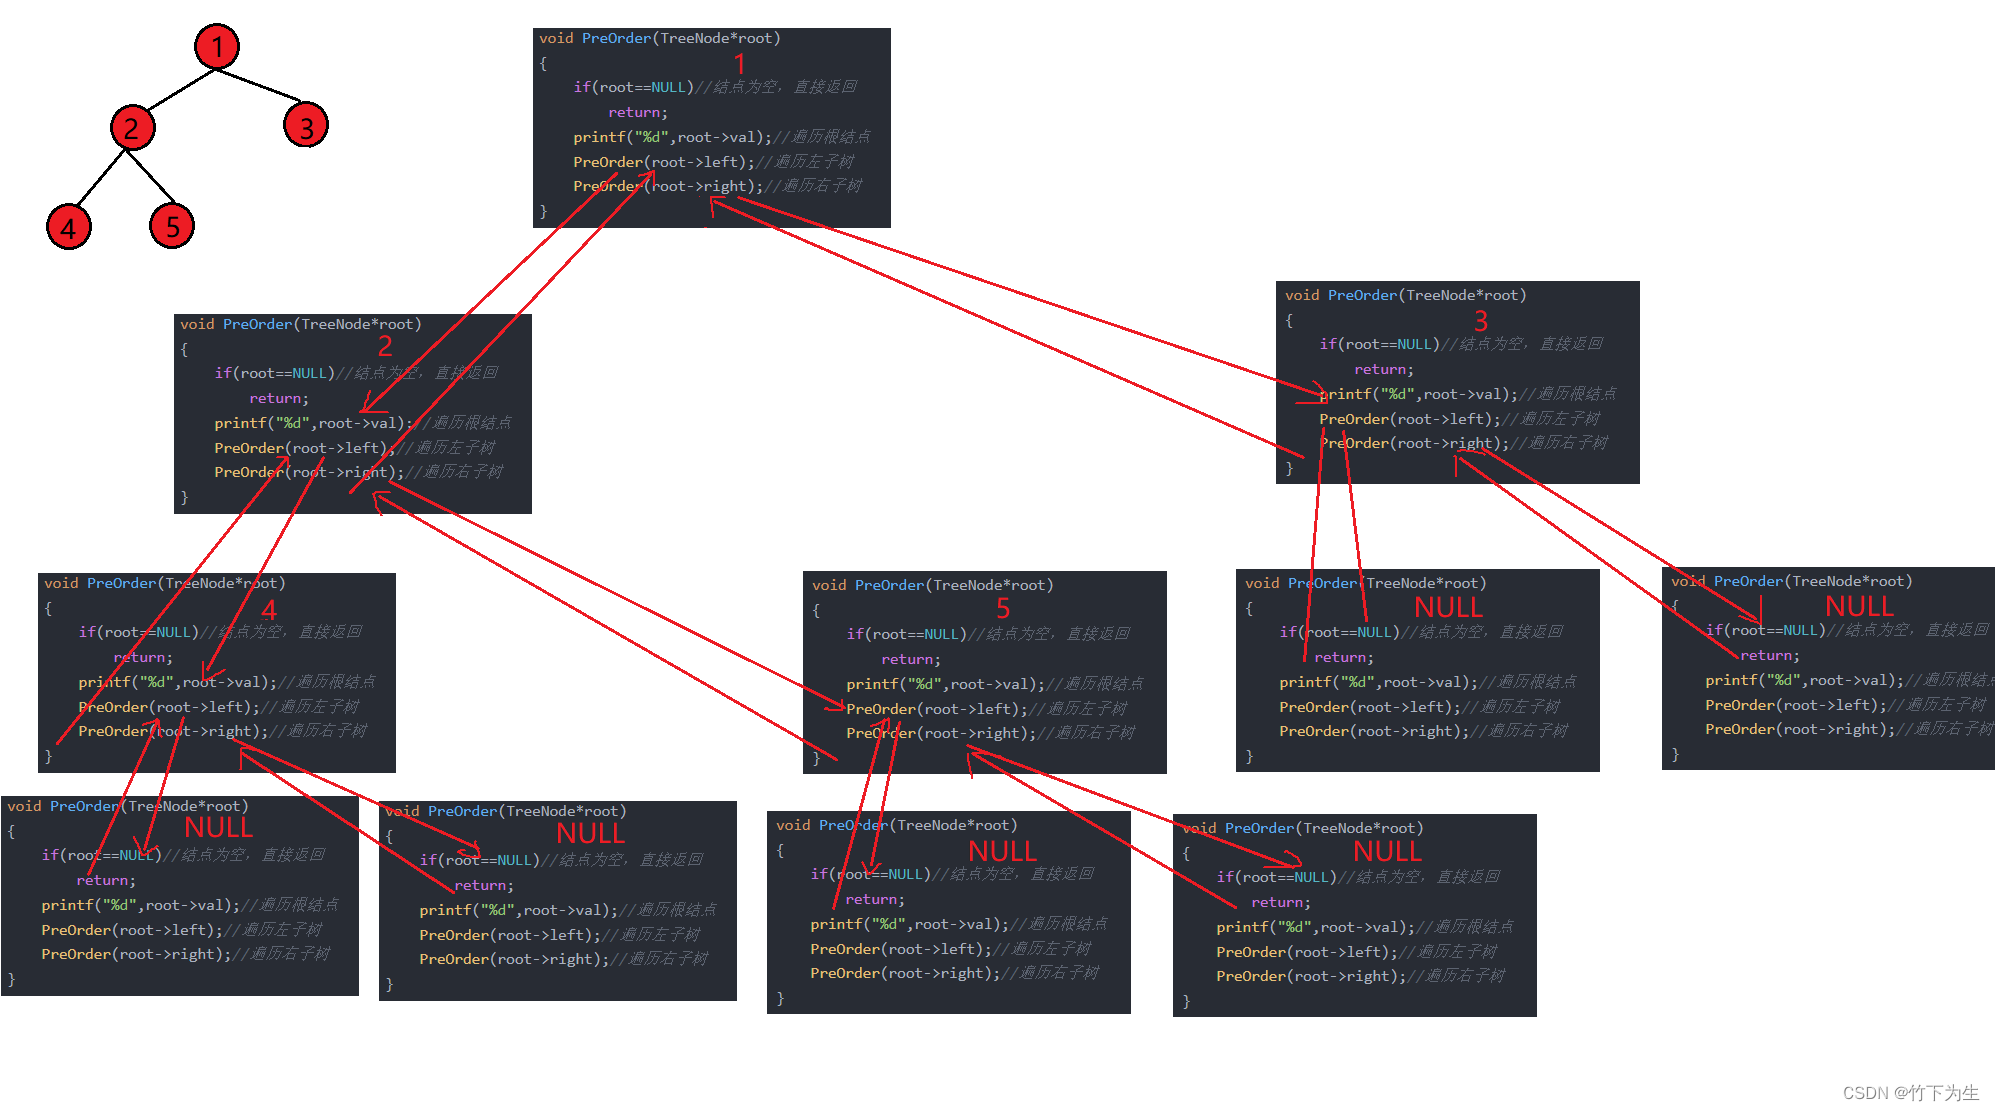
Task: Select tree node 3 in the diagram
Action: 306,126
